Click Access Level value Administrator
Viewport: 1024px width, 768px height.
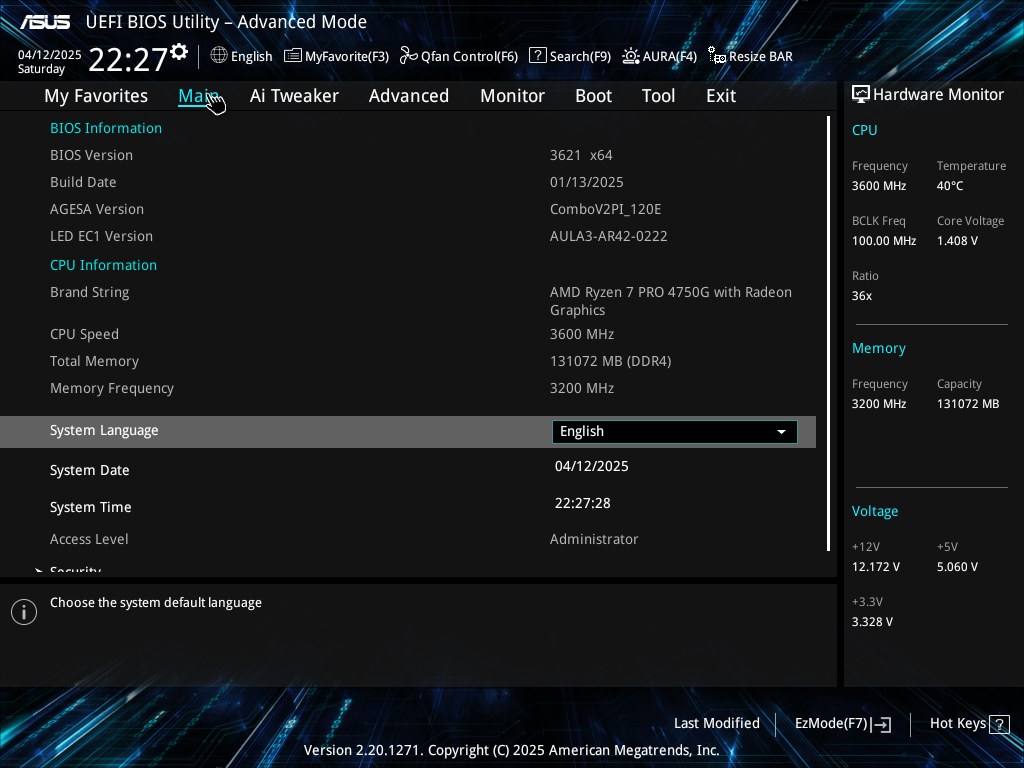[x=594, y=539]
